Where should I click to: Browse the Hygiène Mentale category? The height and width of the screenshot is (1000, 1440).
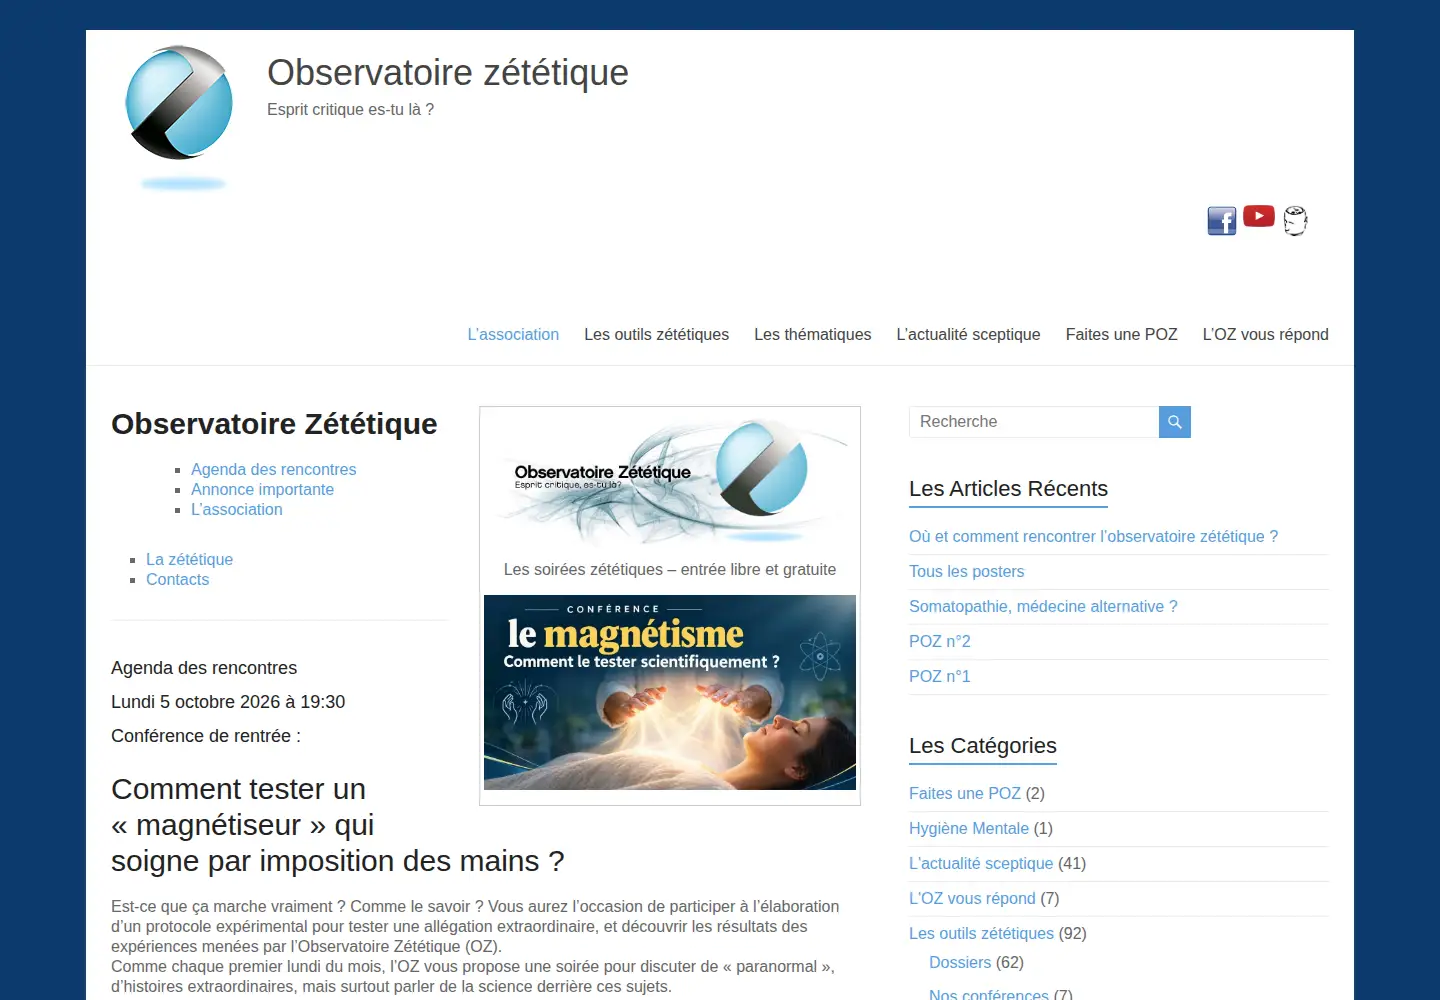point(968,829)
